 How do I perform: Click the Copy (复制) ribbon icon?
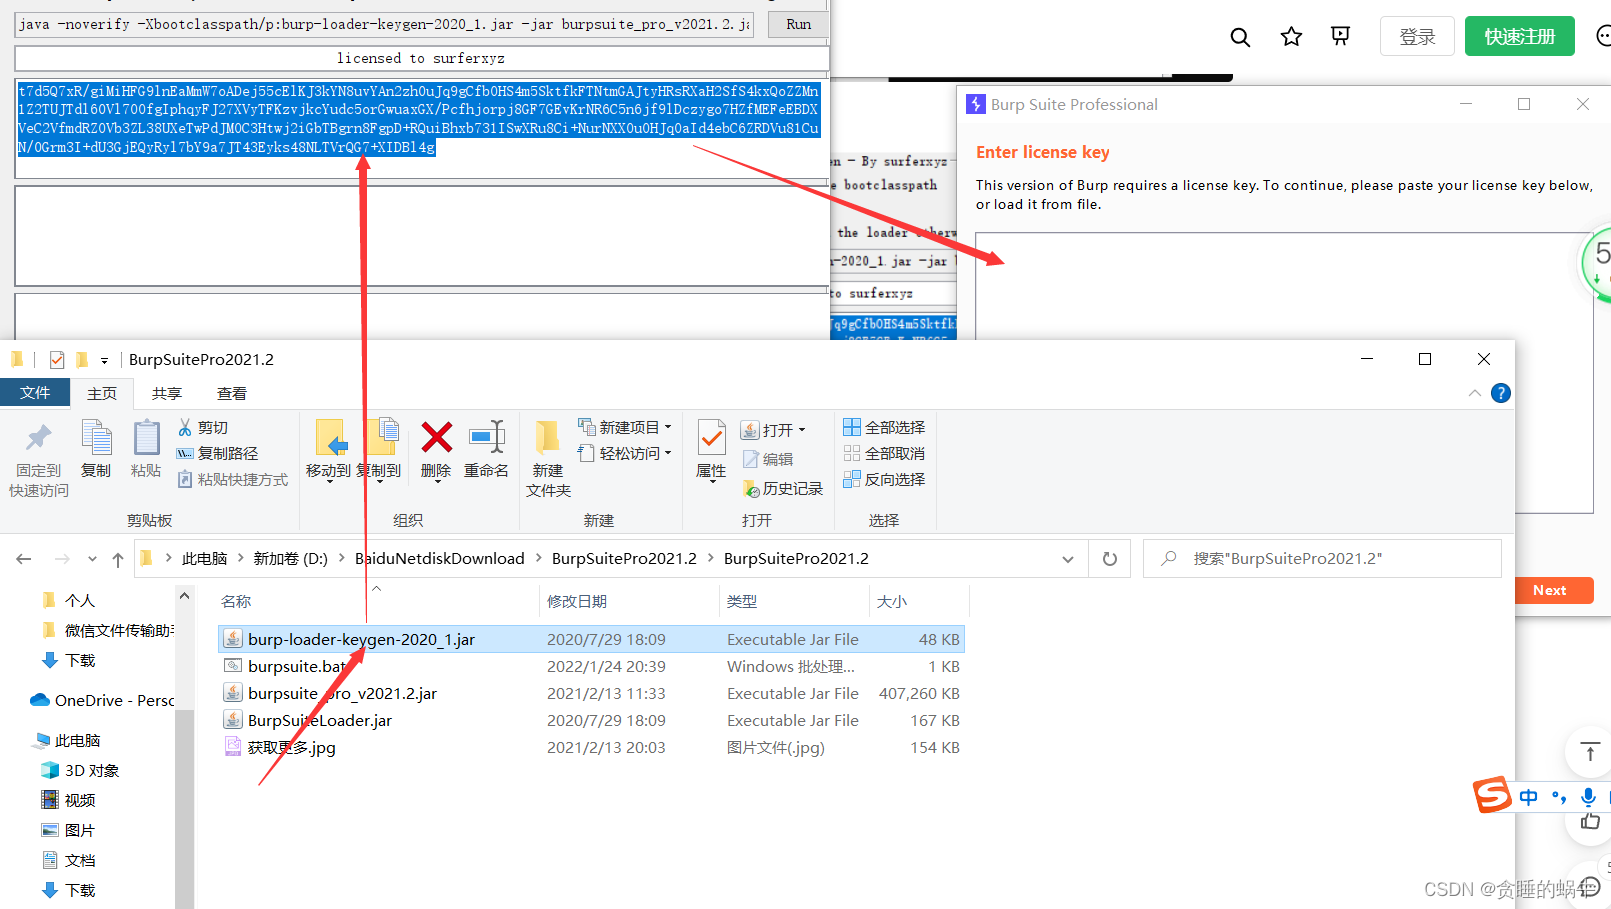[x=96, y=438]
